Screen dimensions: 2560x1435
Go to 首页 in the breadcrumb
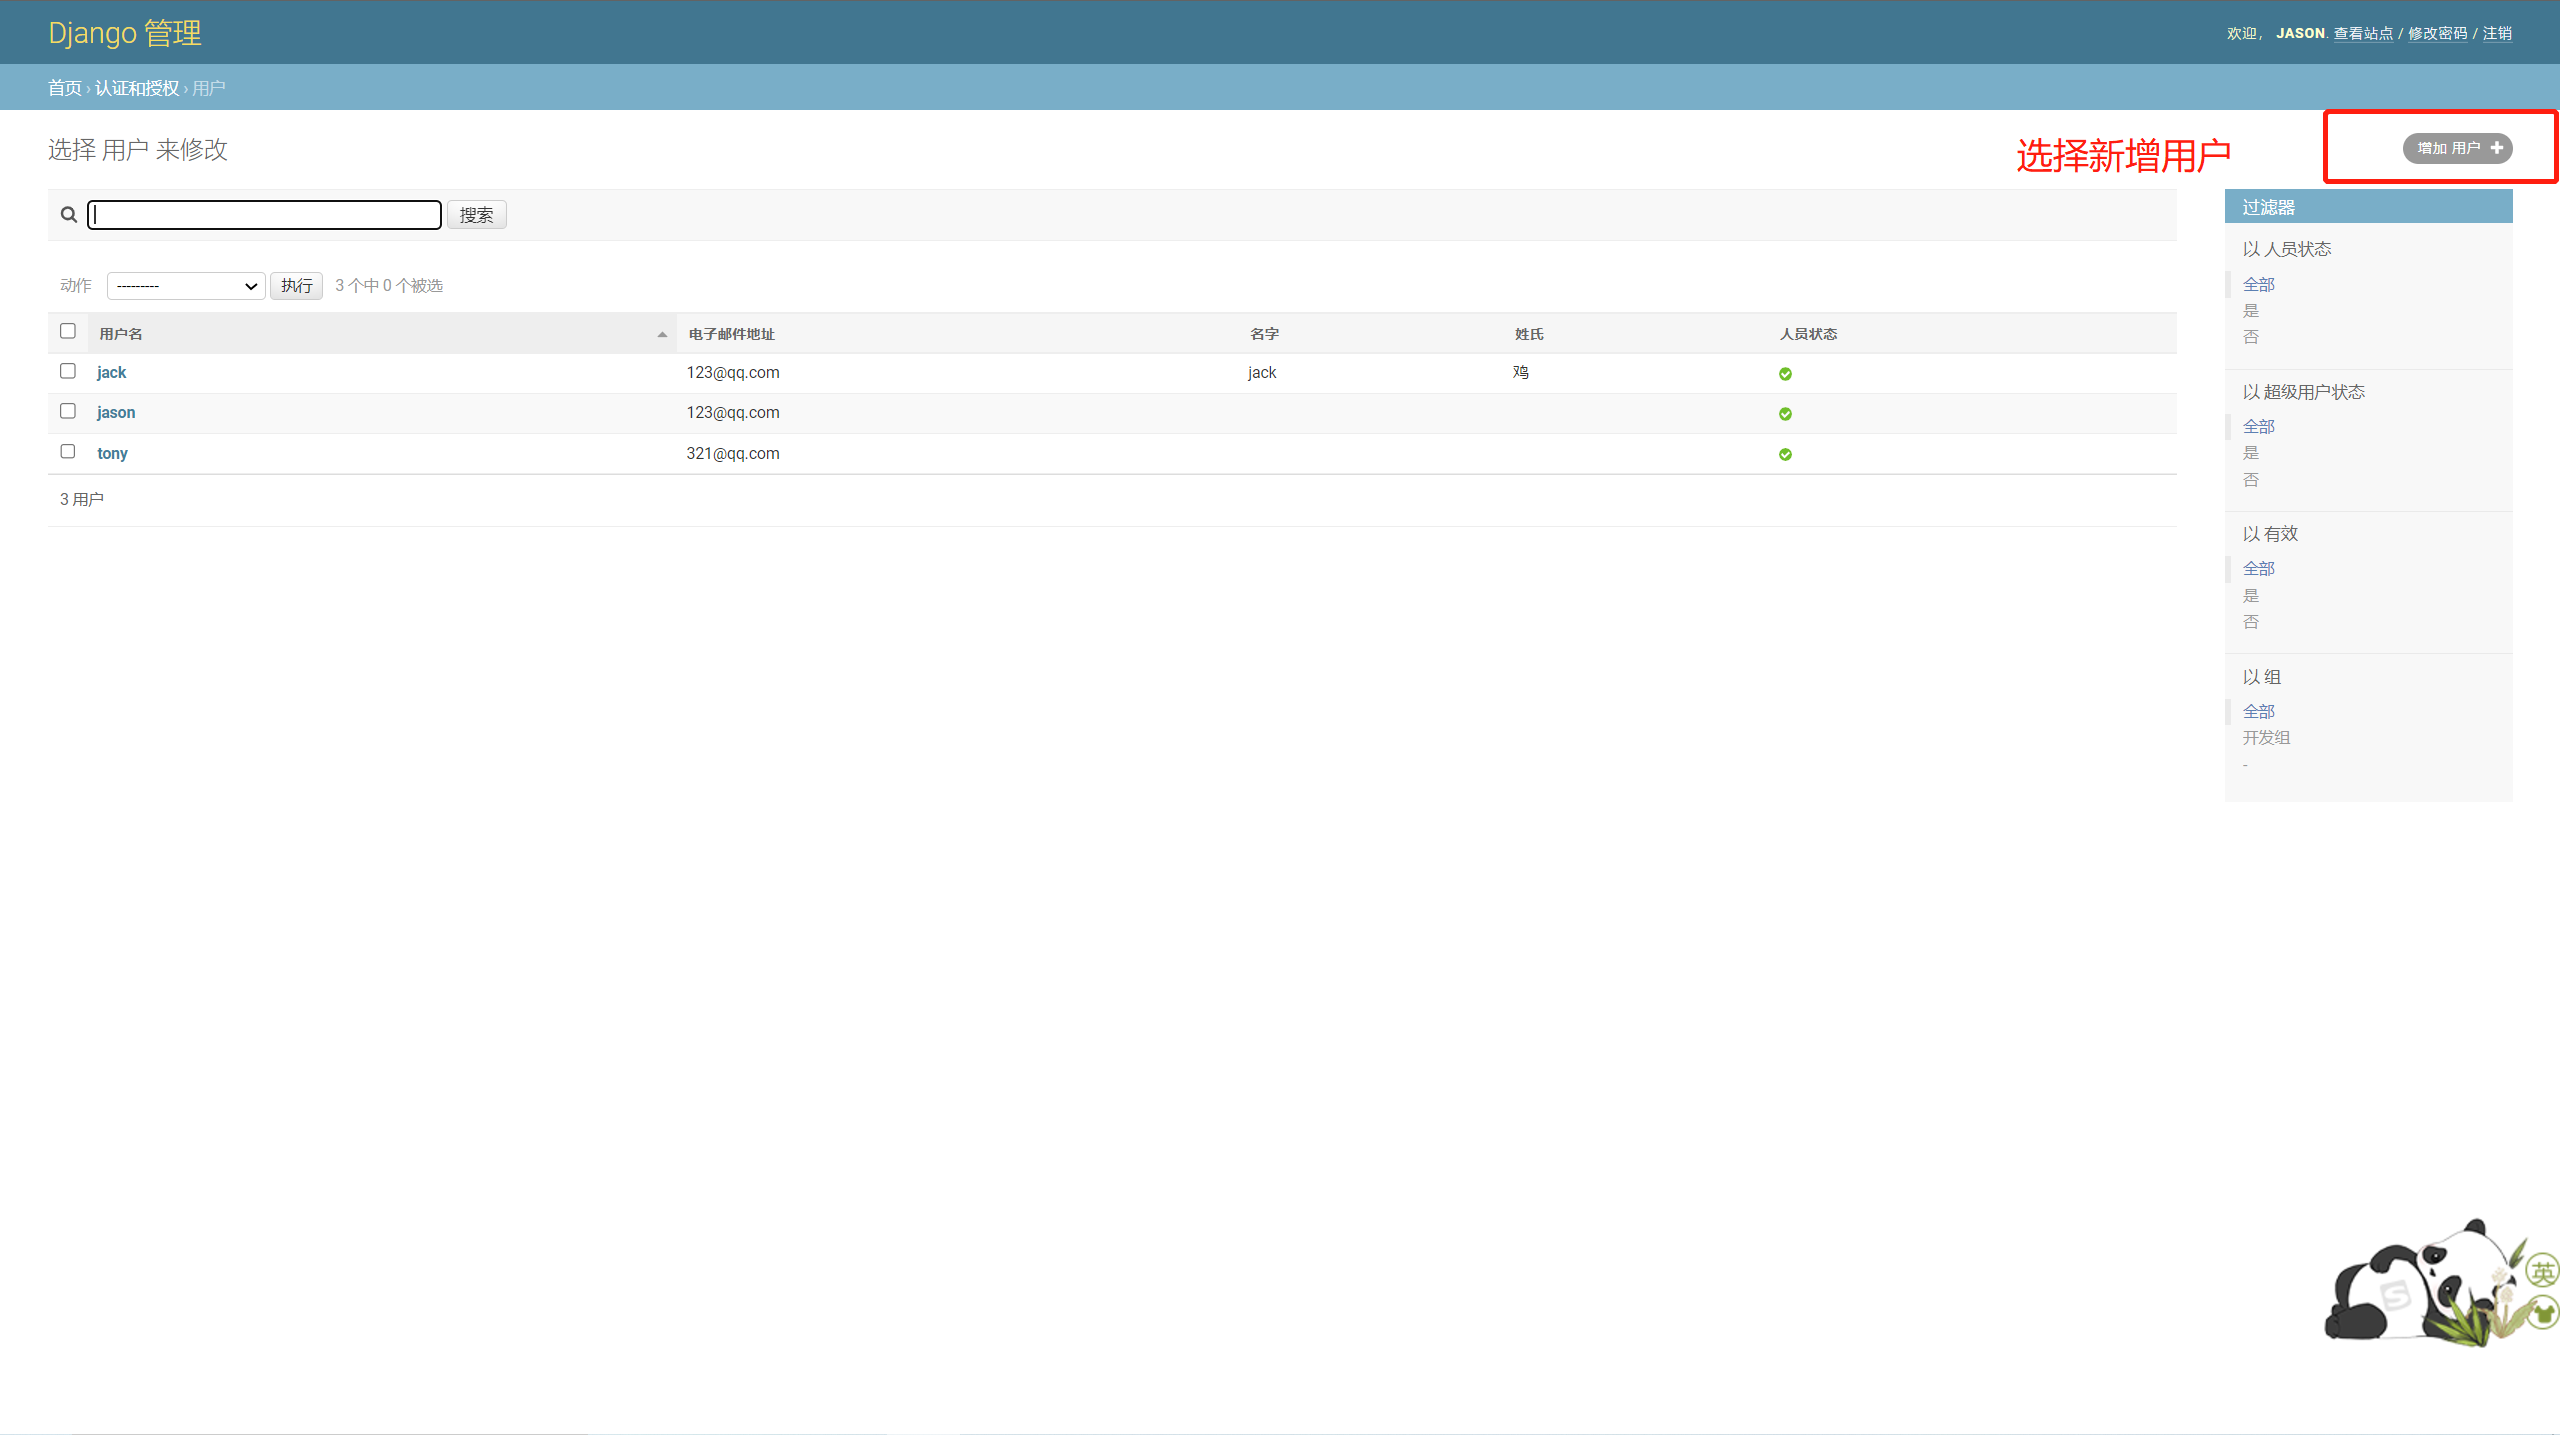[65, 88]
